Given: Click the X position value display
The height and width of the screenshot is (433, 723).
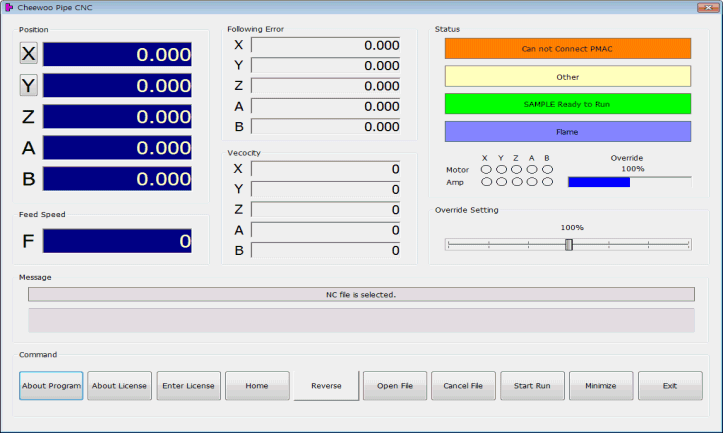Looking at the screenshot, I should [x=117, y=54].
